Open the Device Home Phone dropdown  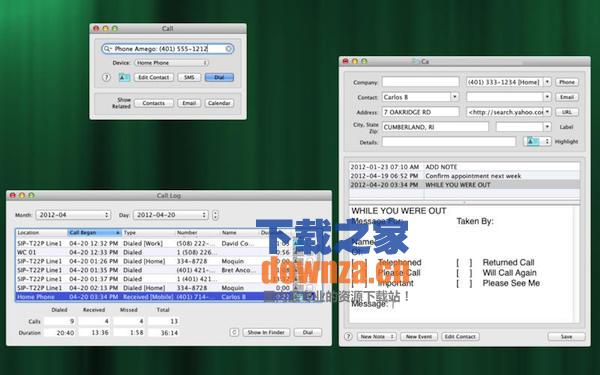(x=171, y=63)
